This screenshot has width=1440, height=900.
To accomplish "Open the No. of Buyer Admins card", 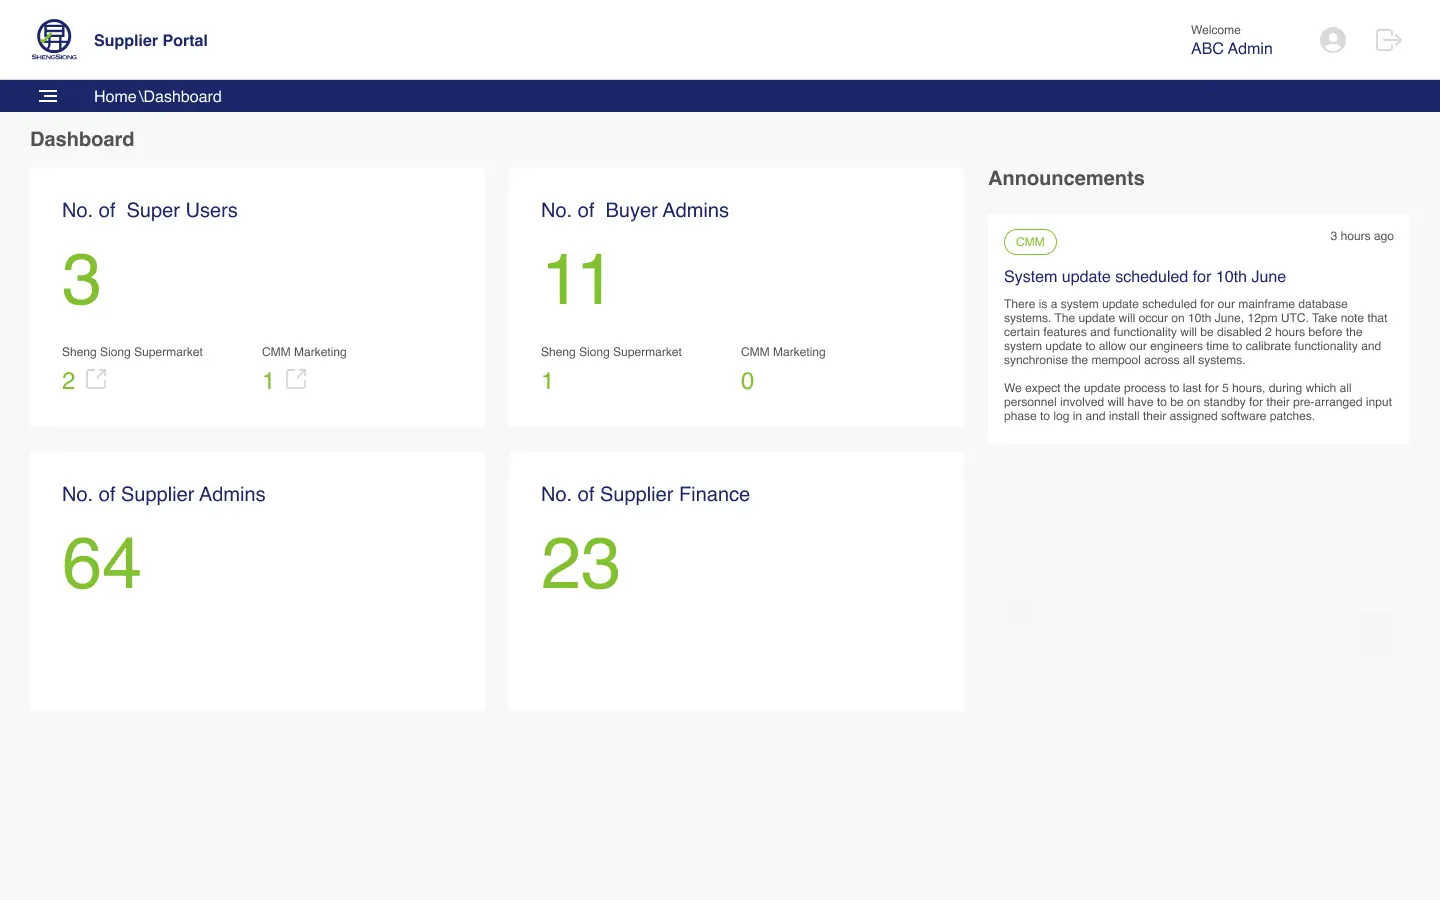I will click(736, 296).
